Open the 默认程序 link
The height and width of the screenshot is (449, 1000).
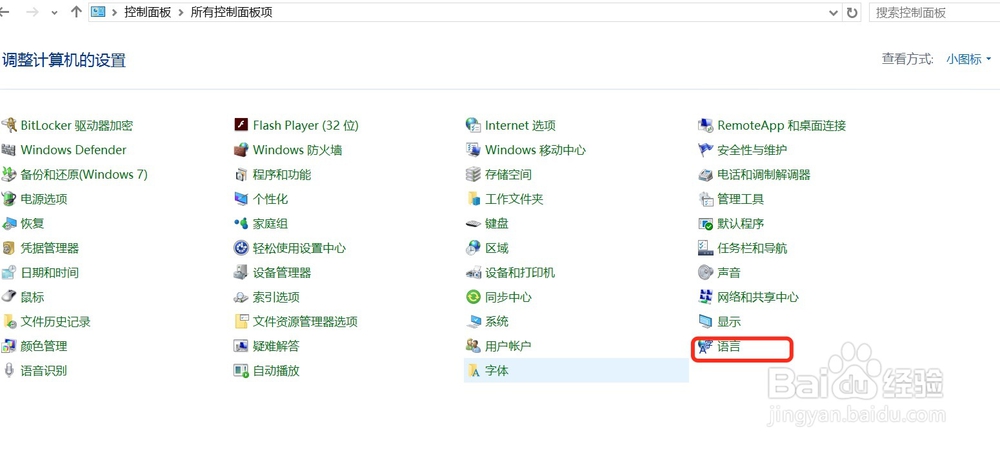tap(740, 223)
